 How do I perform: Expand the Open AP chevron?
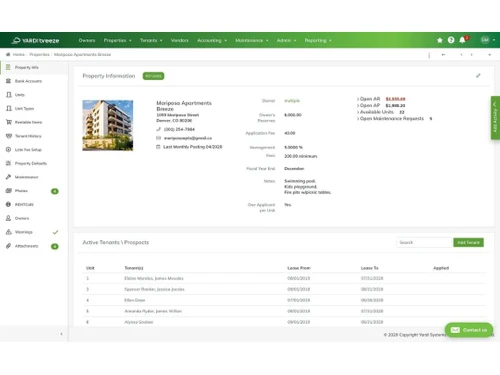coord(358,105)
